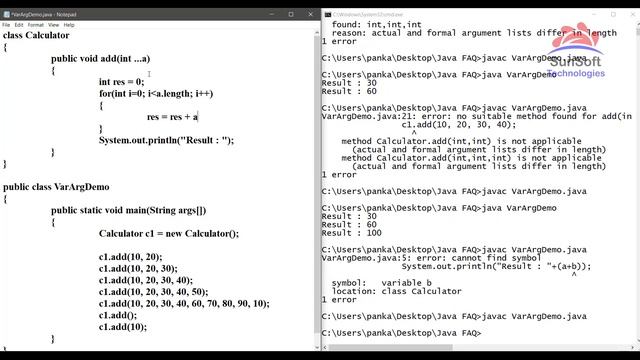
Task: Open the Help menu in Notepad
Action: [69, 25]
